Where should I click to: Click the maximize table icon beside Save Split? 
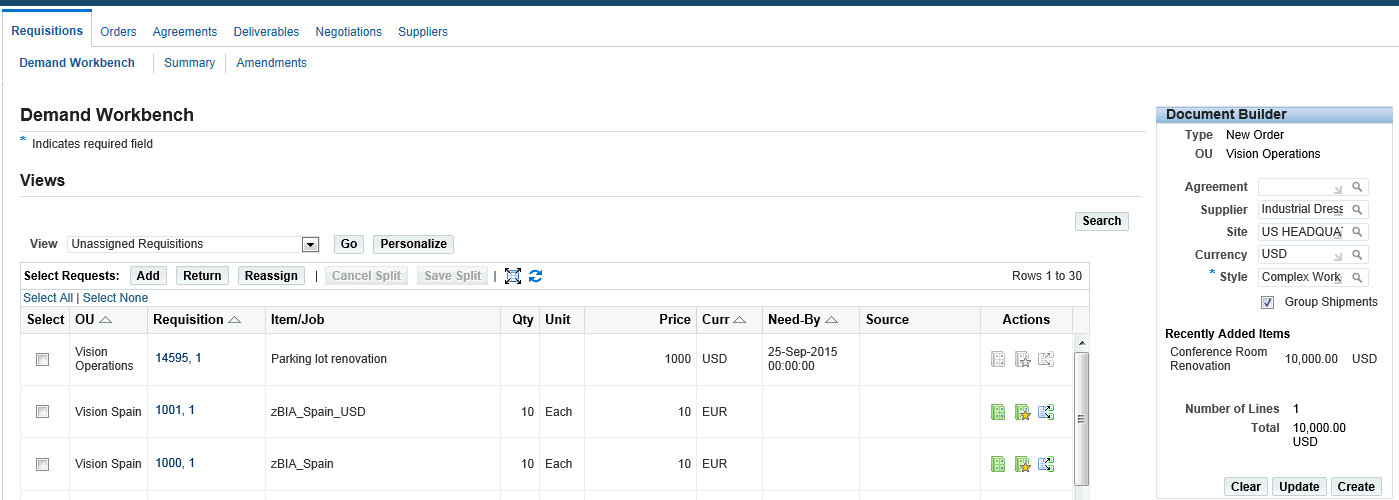[x=513, y=276]
